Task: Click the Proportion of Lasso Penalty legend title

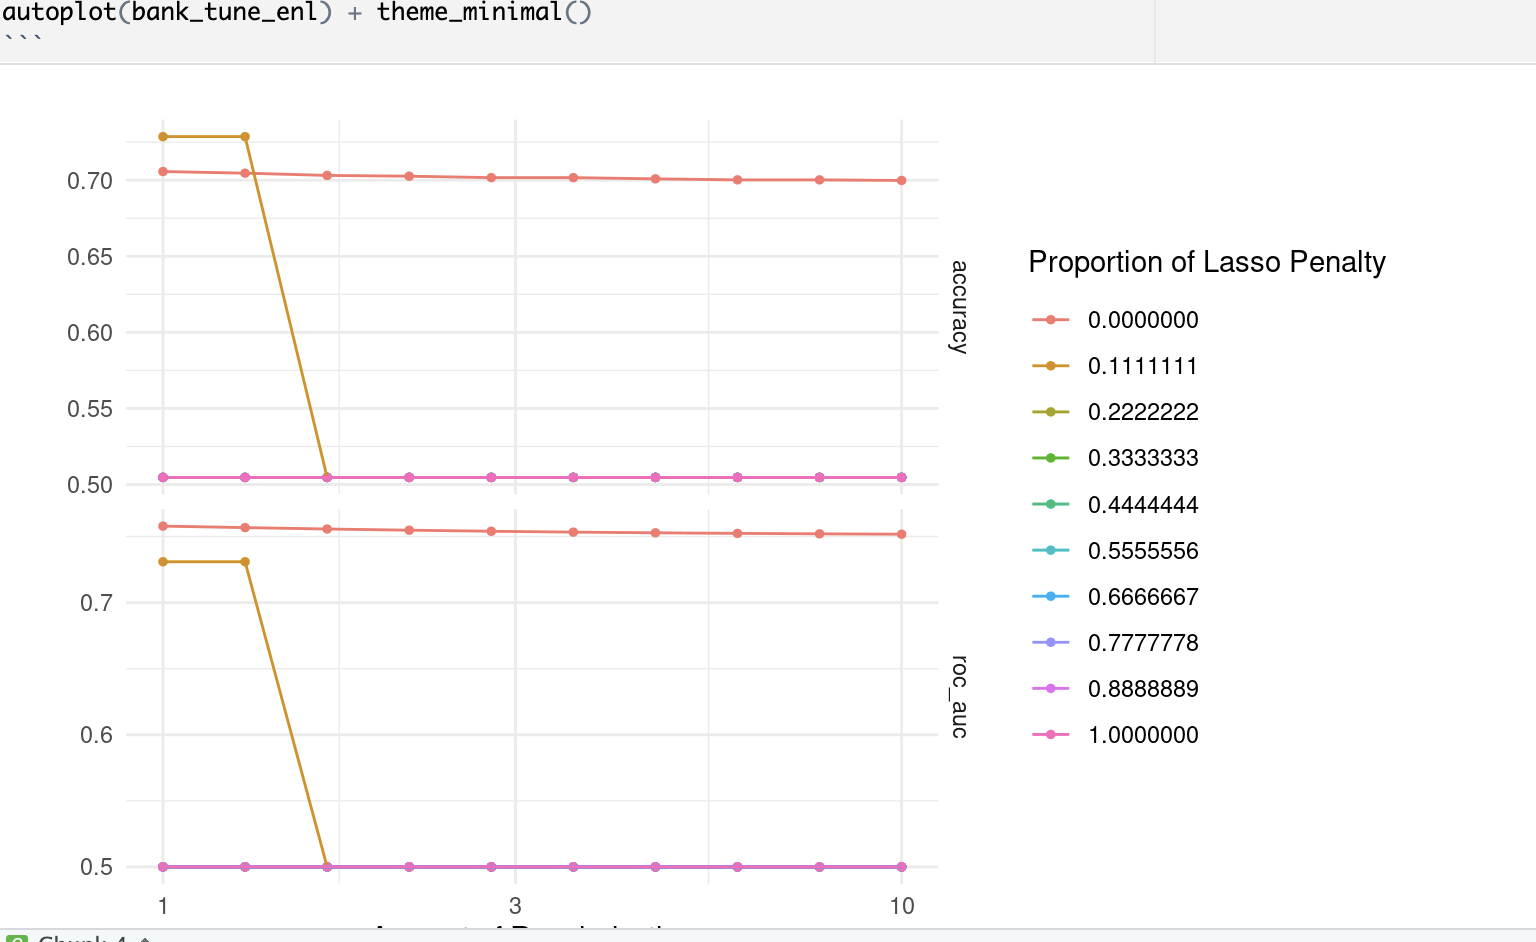Action: coord(1207,262)
